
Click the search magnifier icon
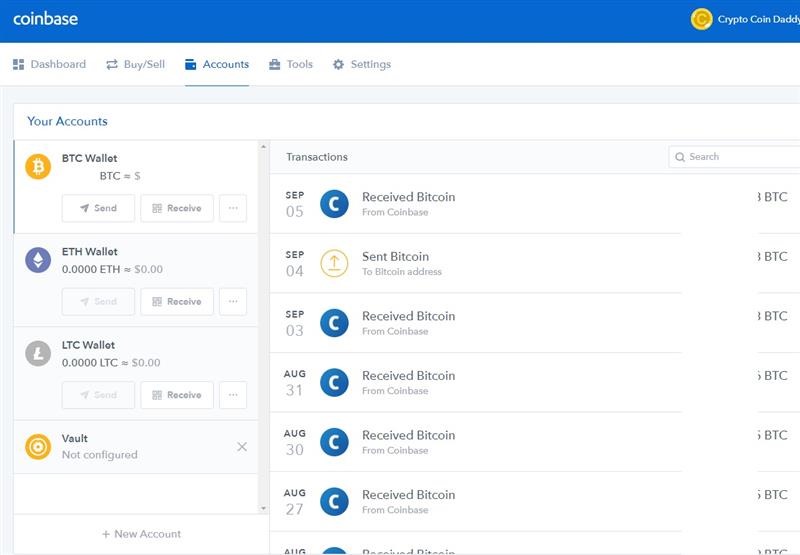click(680, 157)
